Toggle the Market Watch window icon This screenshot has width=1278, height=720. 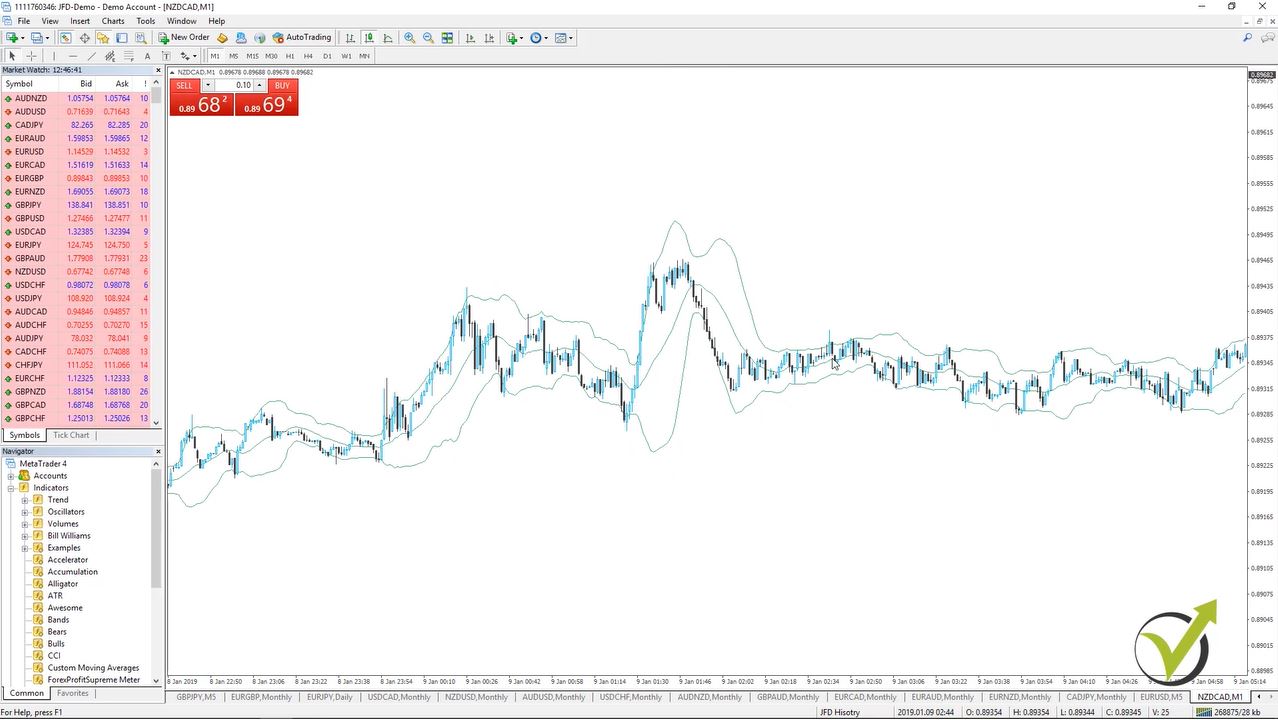(66, 38)
